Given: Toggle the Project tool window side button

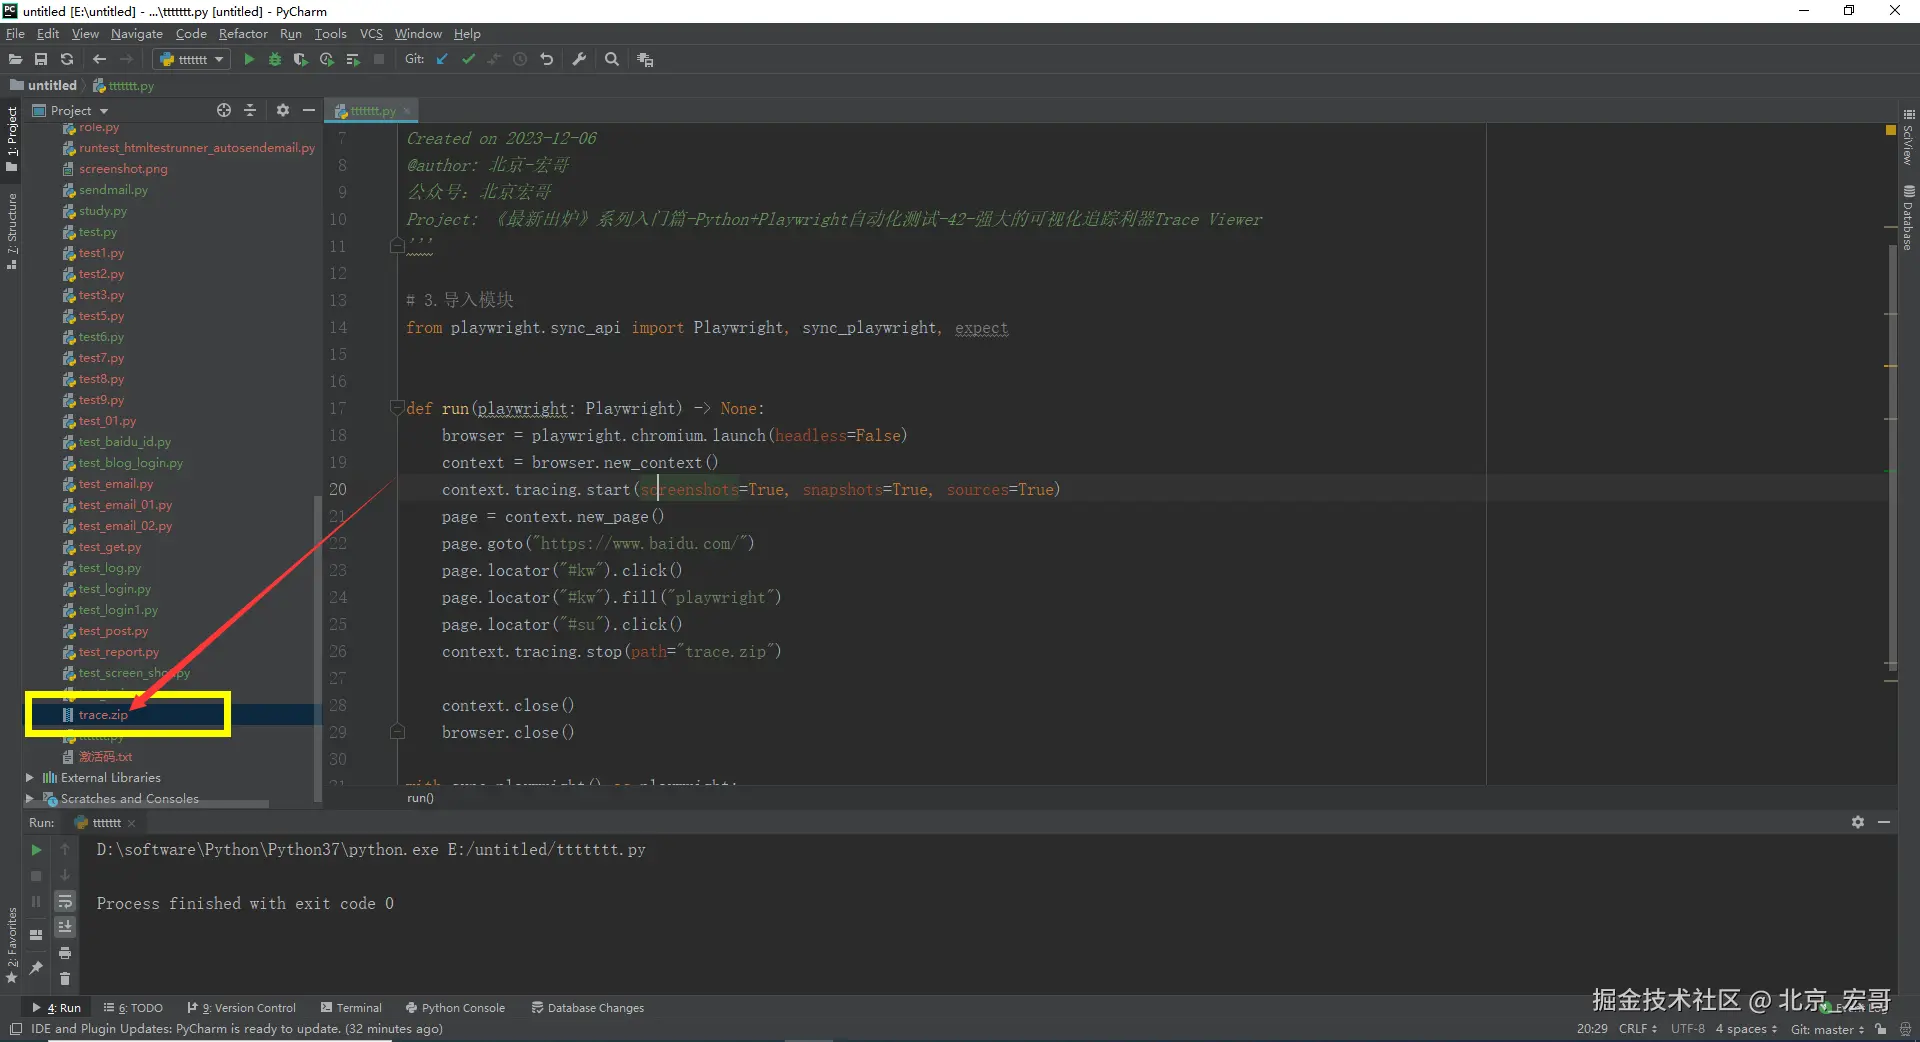Looking at the screenshot, I should tap(12, 140).
